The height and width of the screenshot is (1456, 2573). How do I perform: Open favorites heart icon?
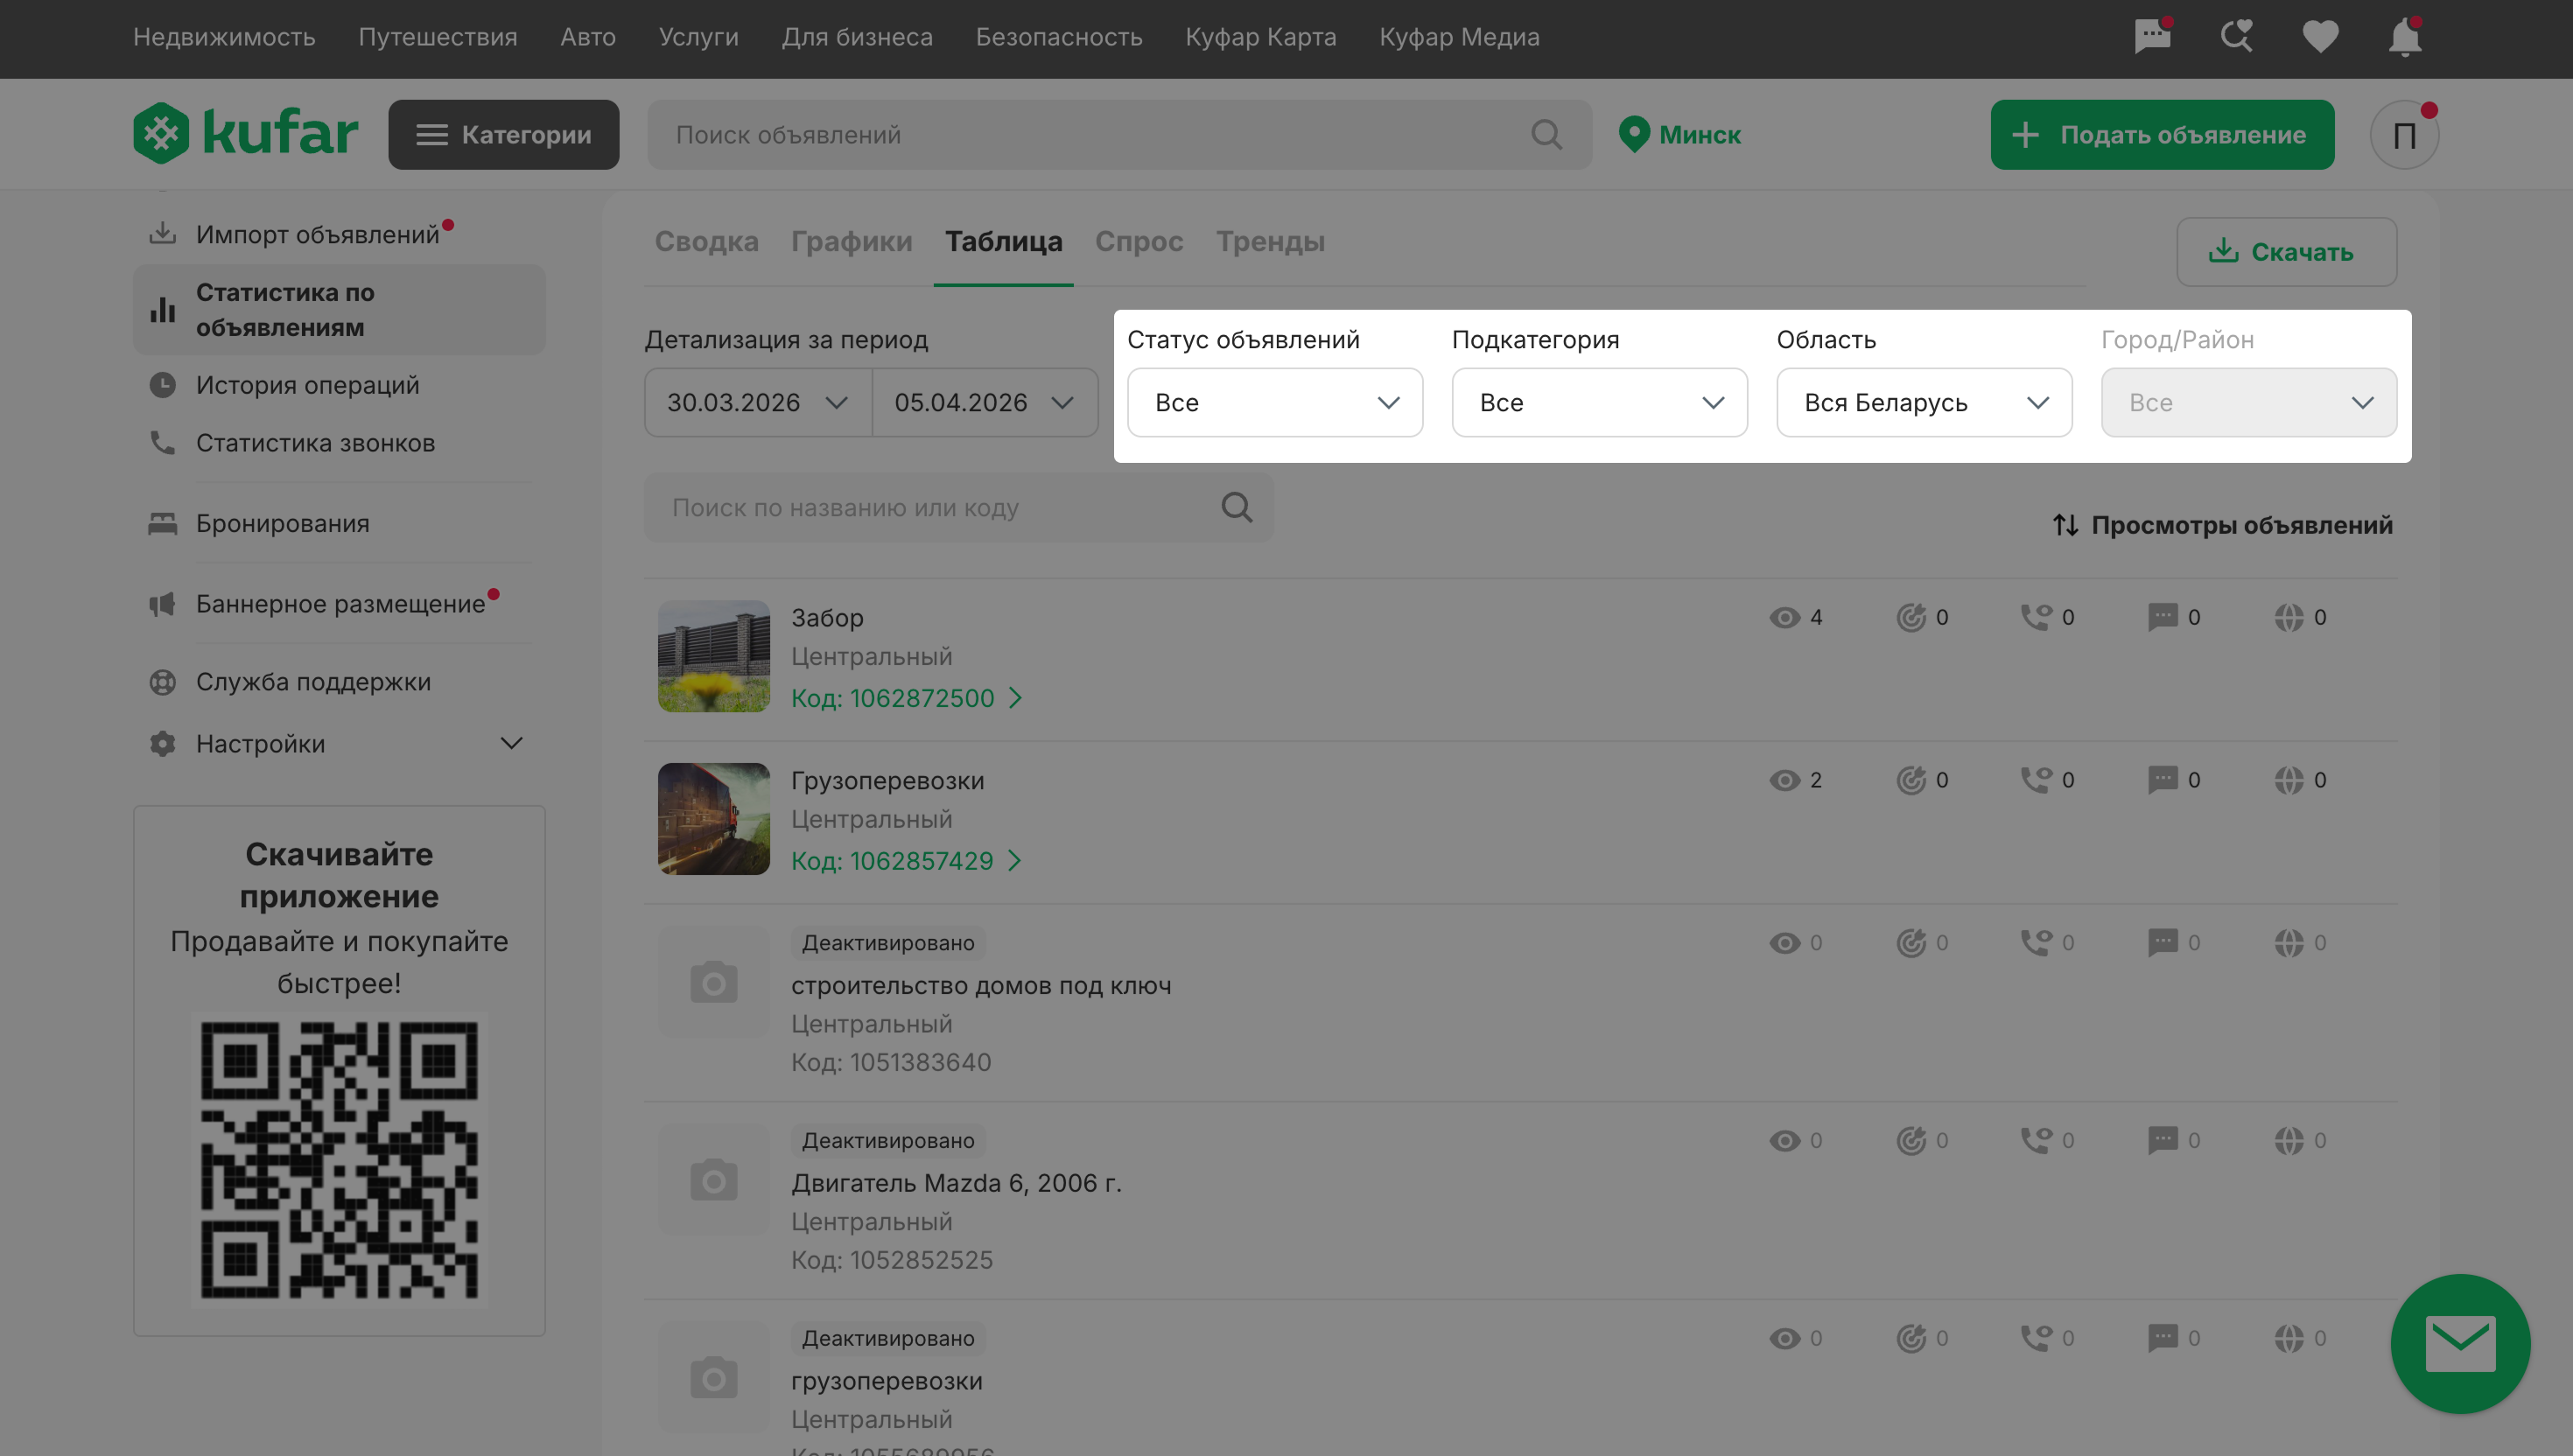pos(2320,37)
